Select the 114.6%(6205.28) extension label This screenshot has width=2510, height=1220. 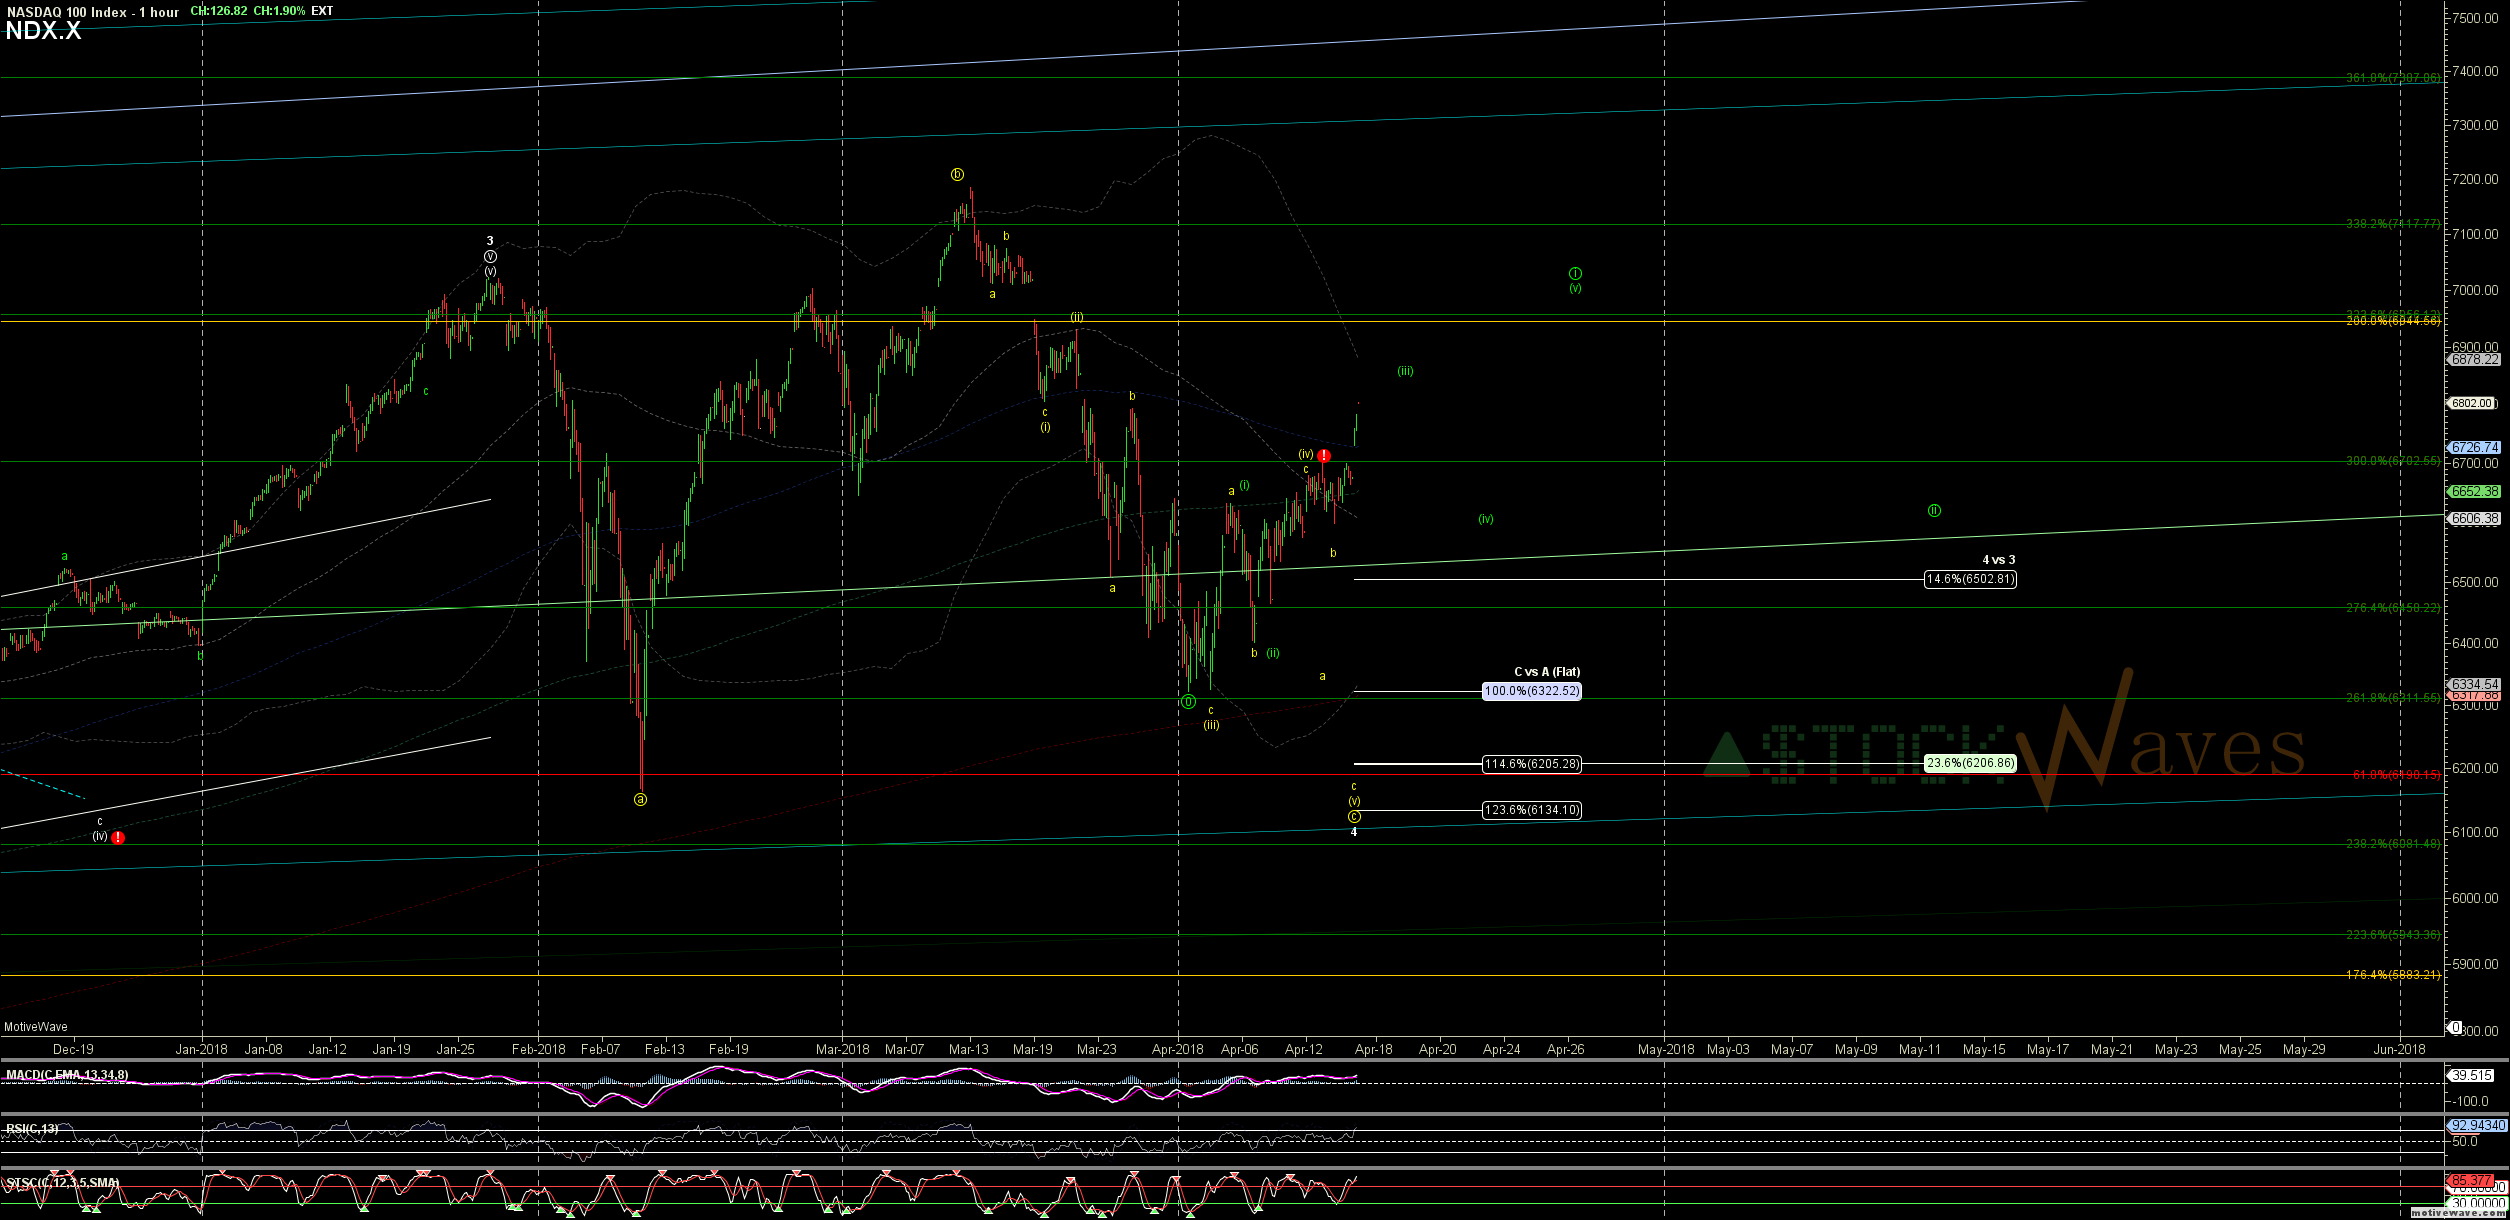1532,764
